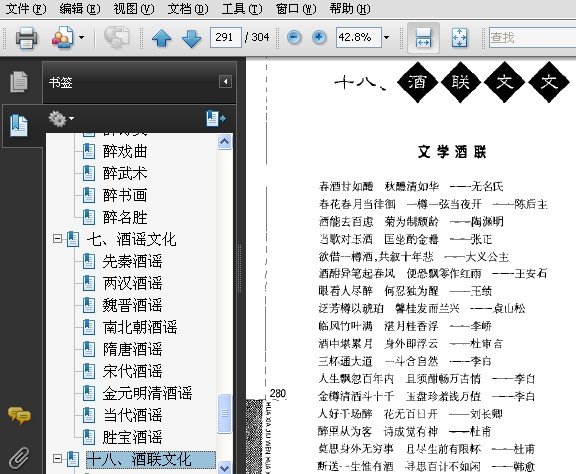576x474 pixels.
Task: Select the 醉戏曲 bookmark
Action: pos(125,151)
